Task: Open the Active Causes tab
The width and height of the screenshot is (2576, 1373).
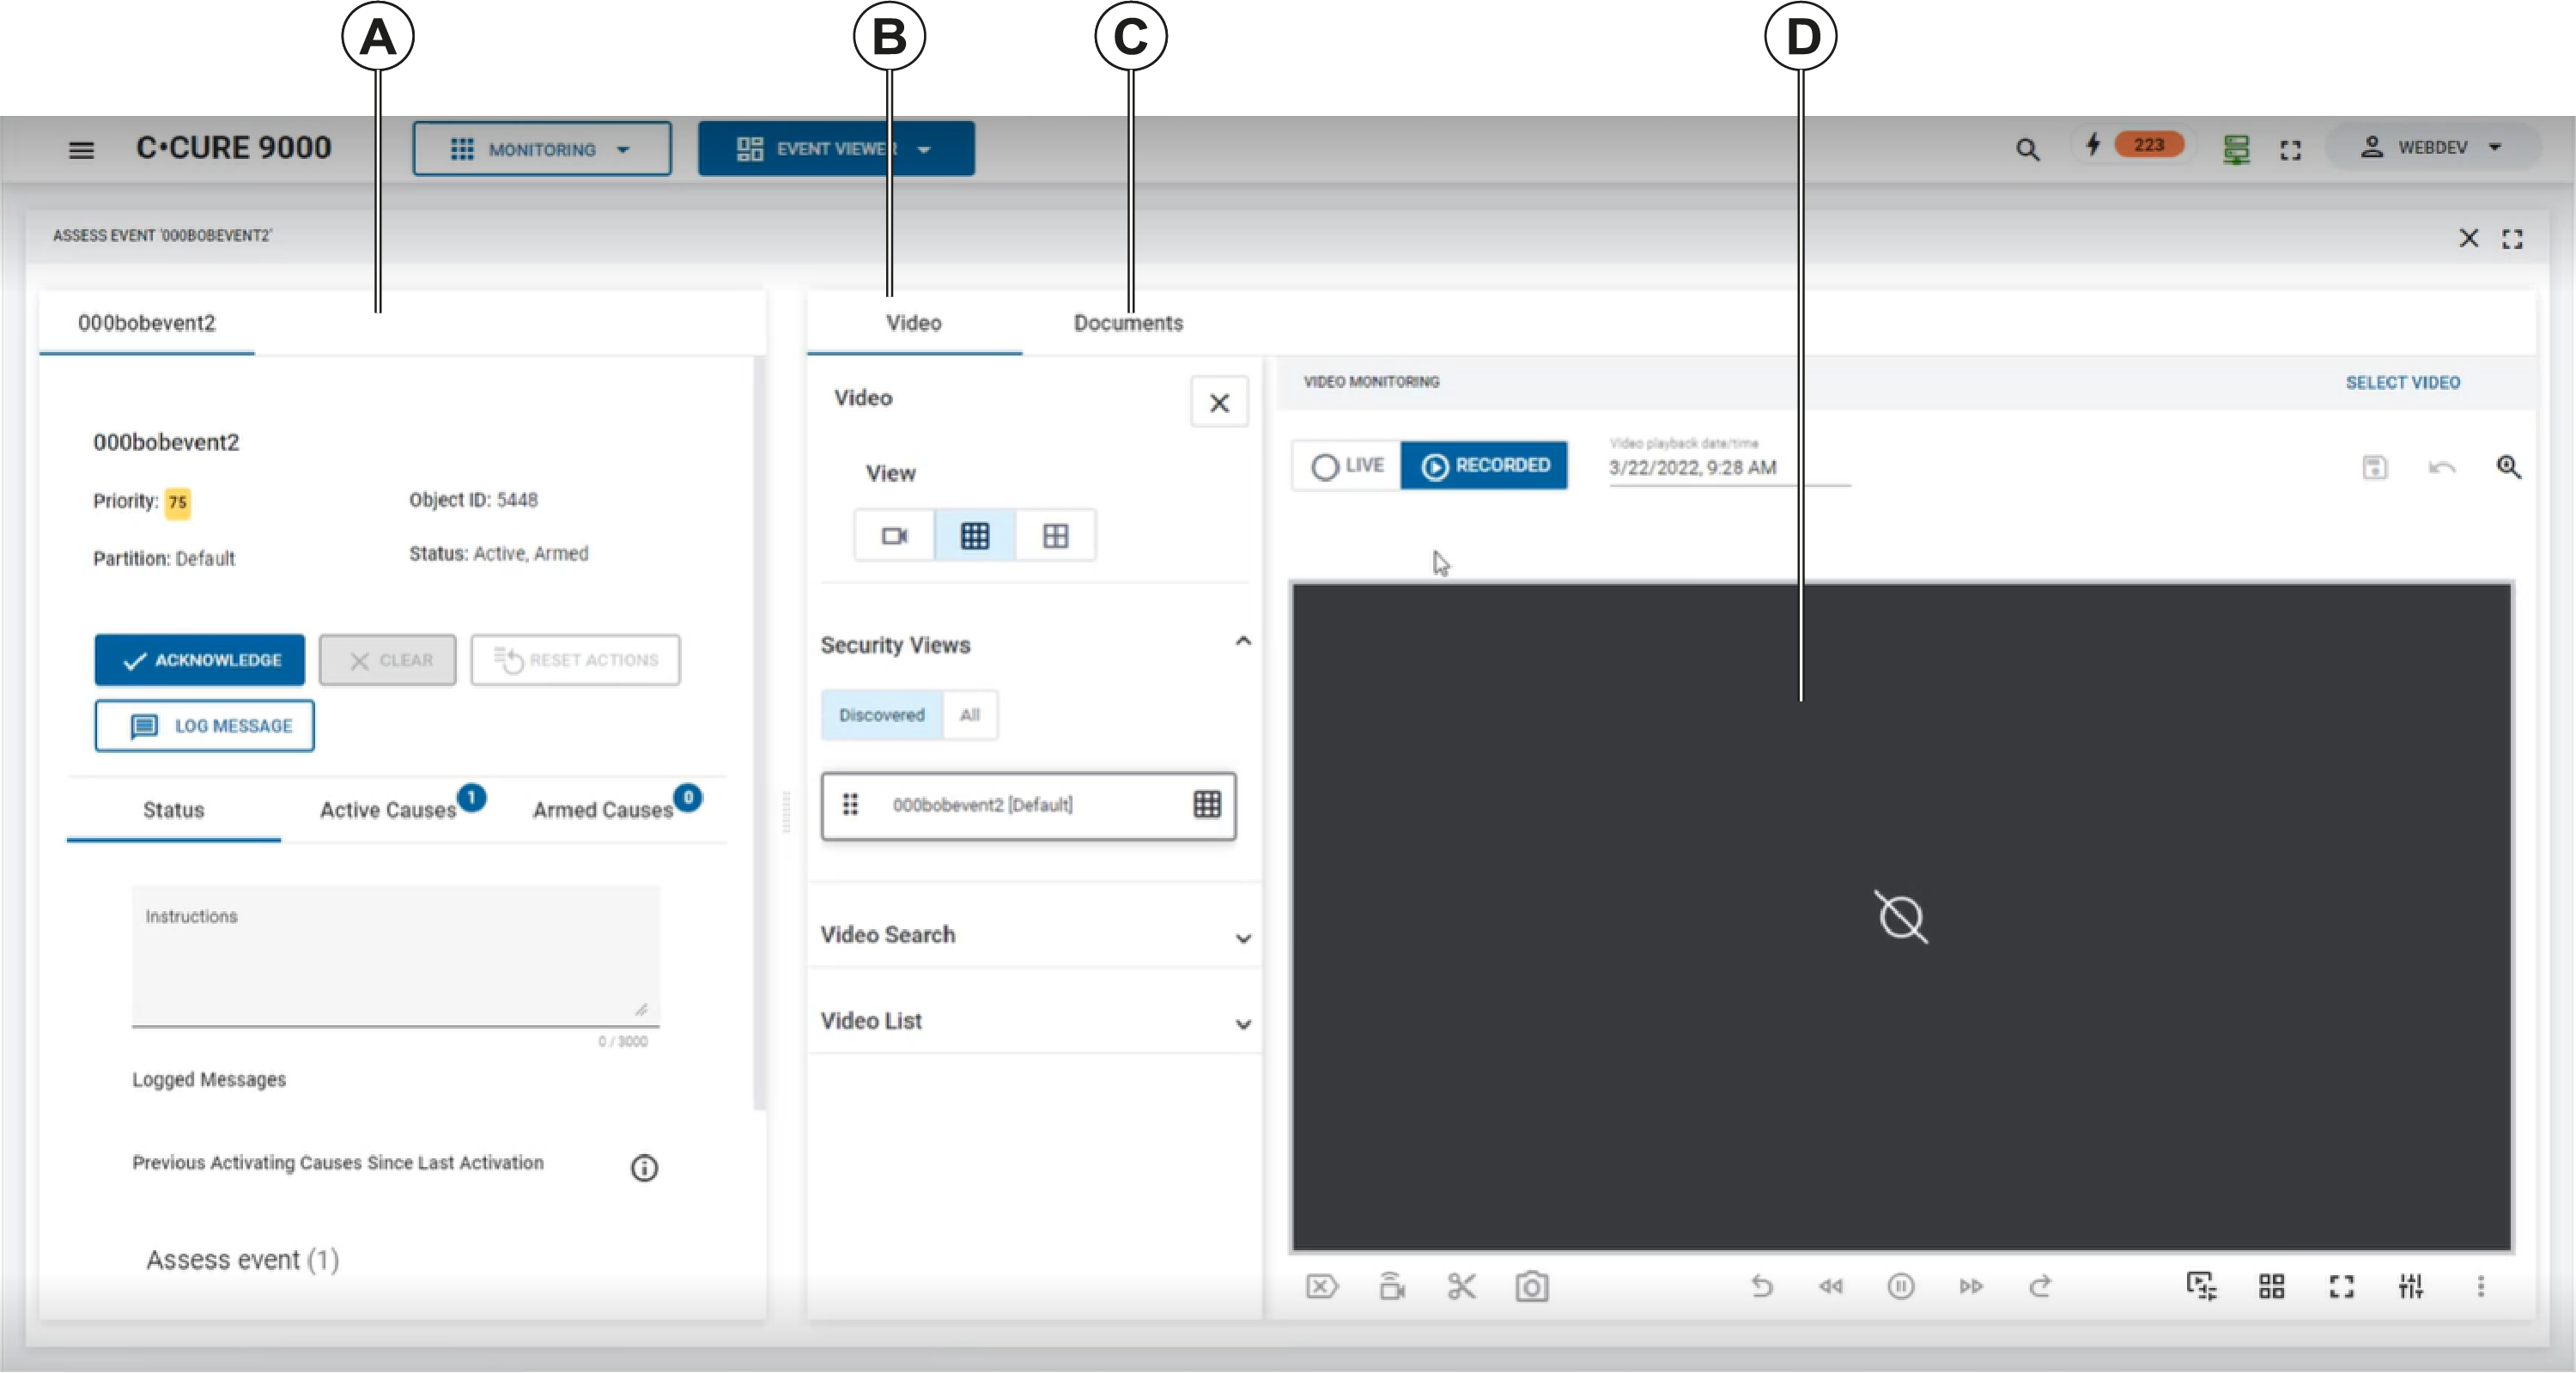Action: [388, 810]
